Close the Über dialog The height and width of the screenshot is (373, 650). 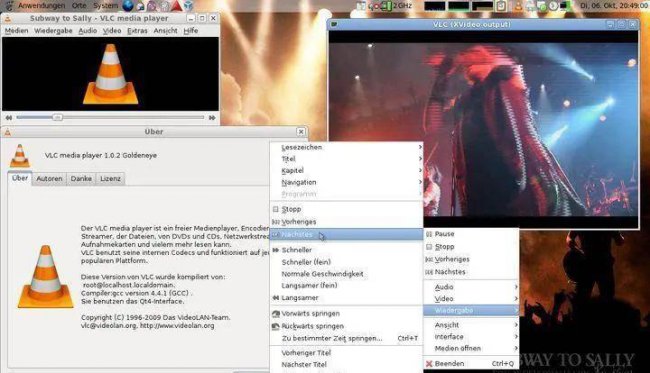click(301, 132)
